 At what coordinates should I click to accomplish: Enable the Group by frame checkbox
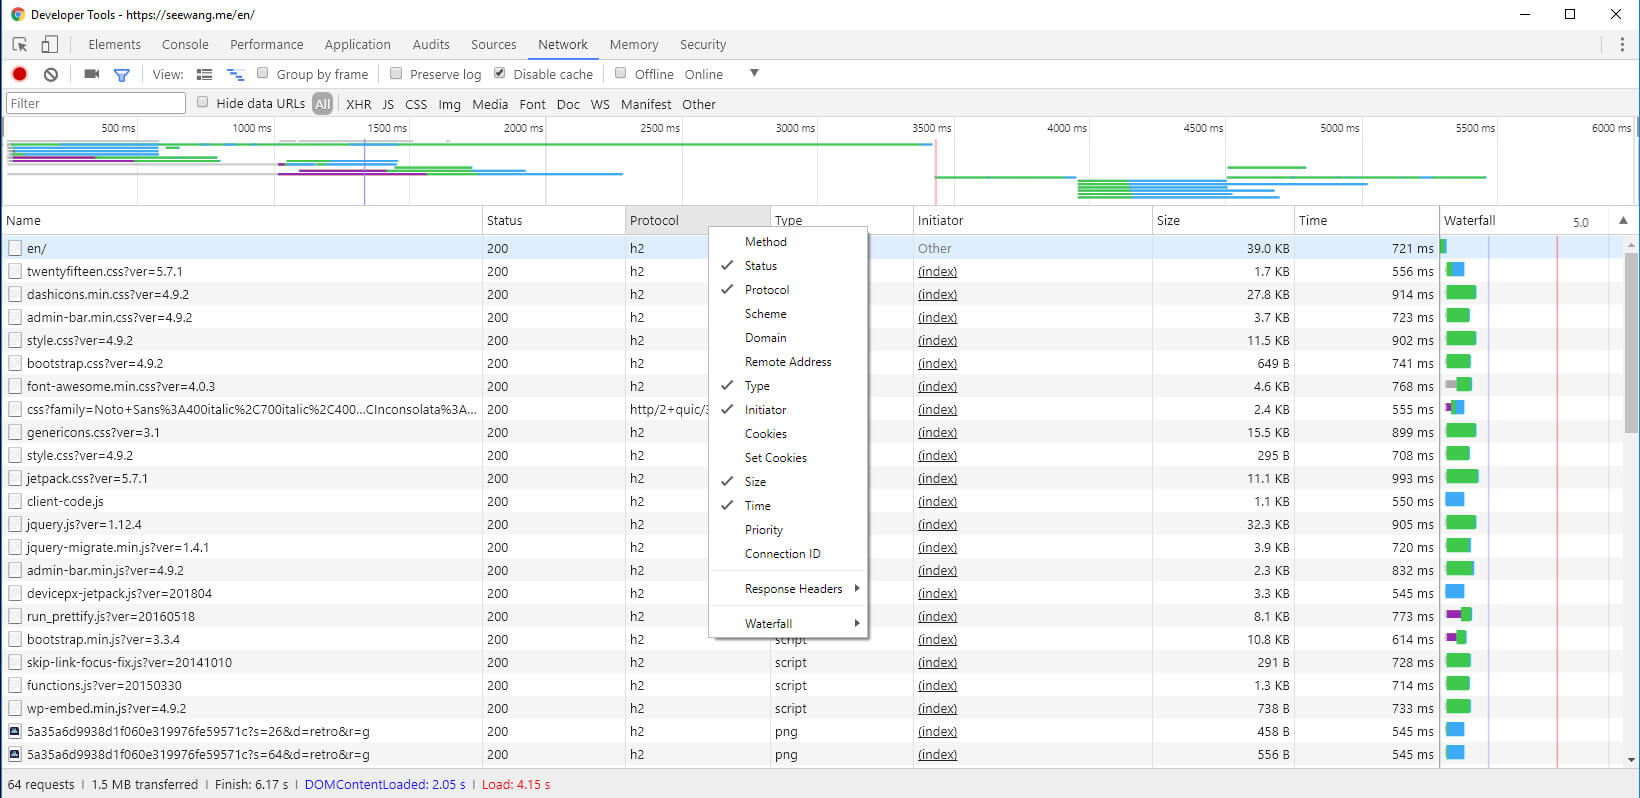(263, 73)
